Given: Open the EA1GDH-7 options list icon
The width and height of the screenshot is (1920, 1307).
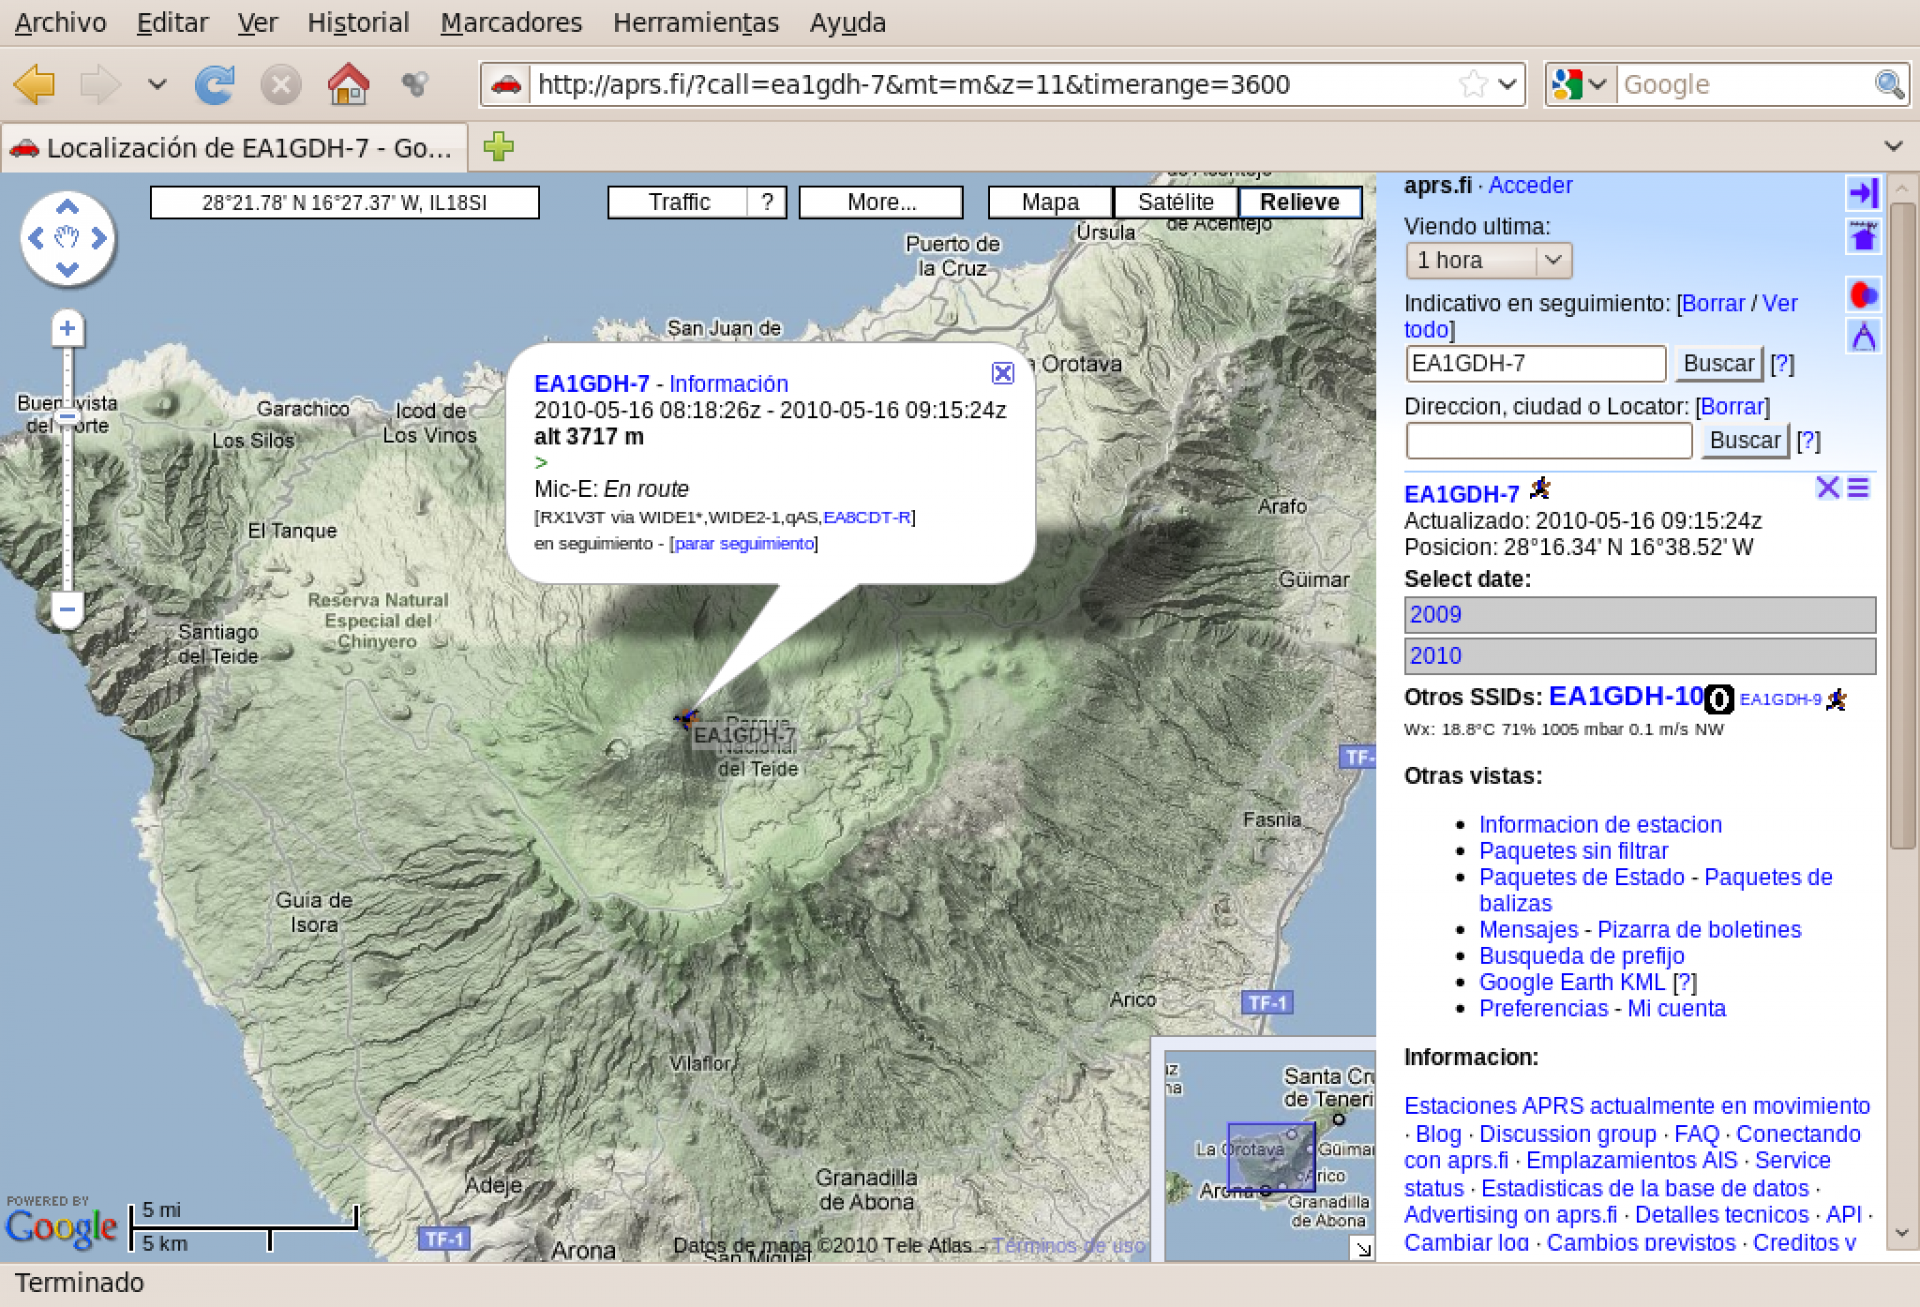Looking at the screenshot, I should [x=1858, y=487].
